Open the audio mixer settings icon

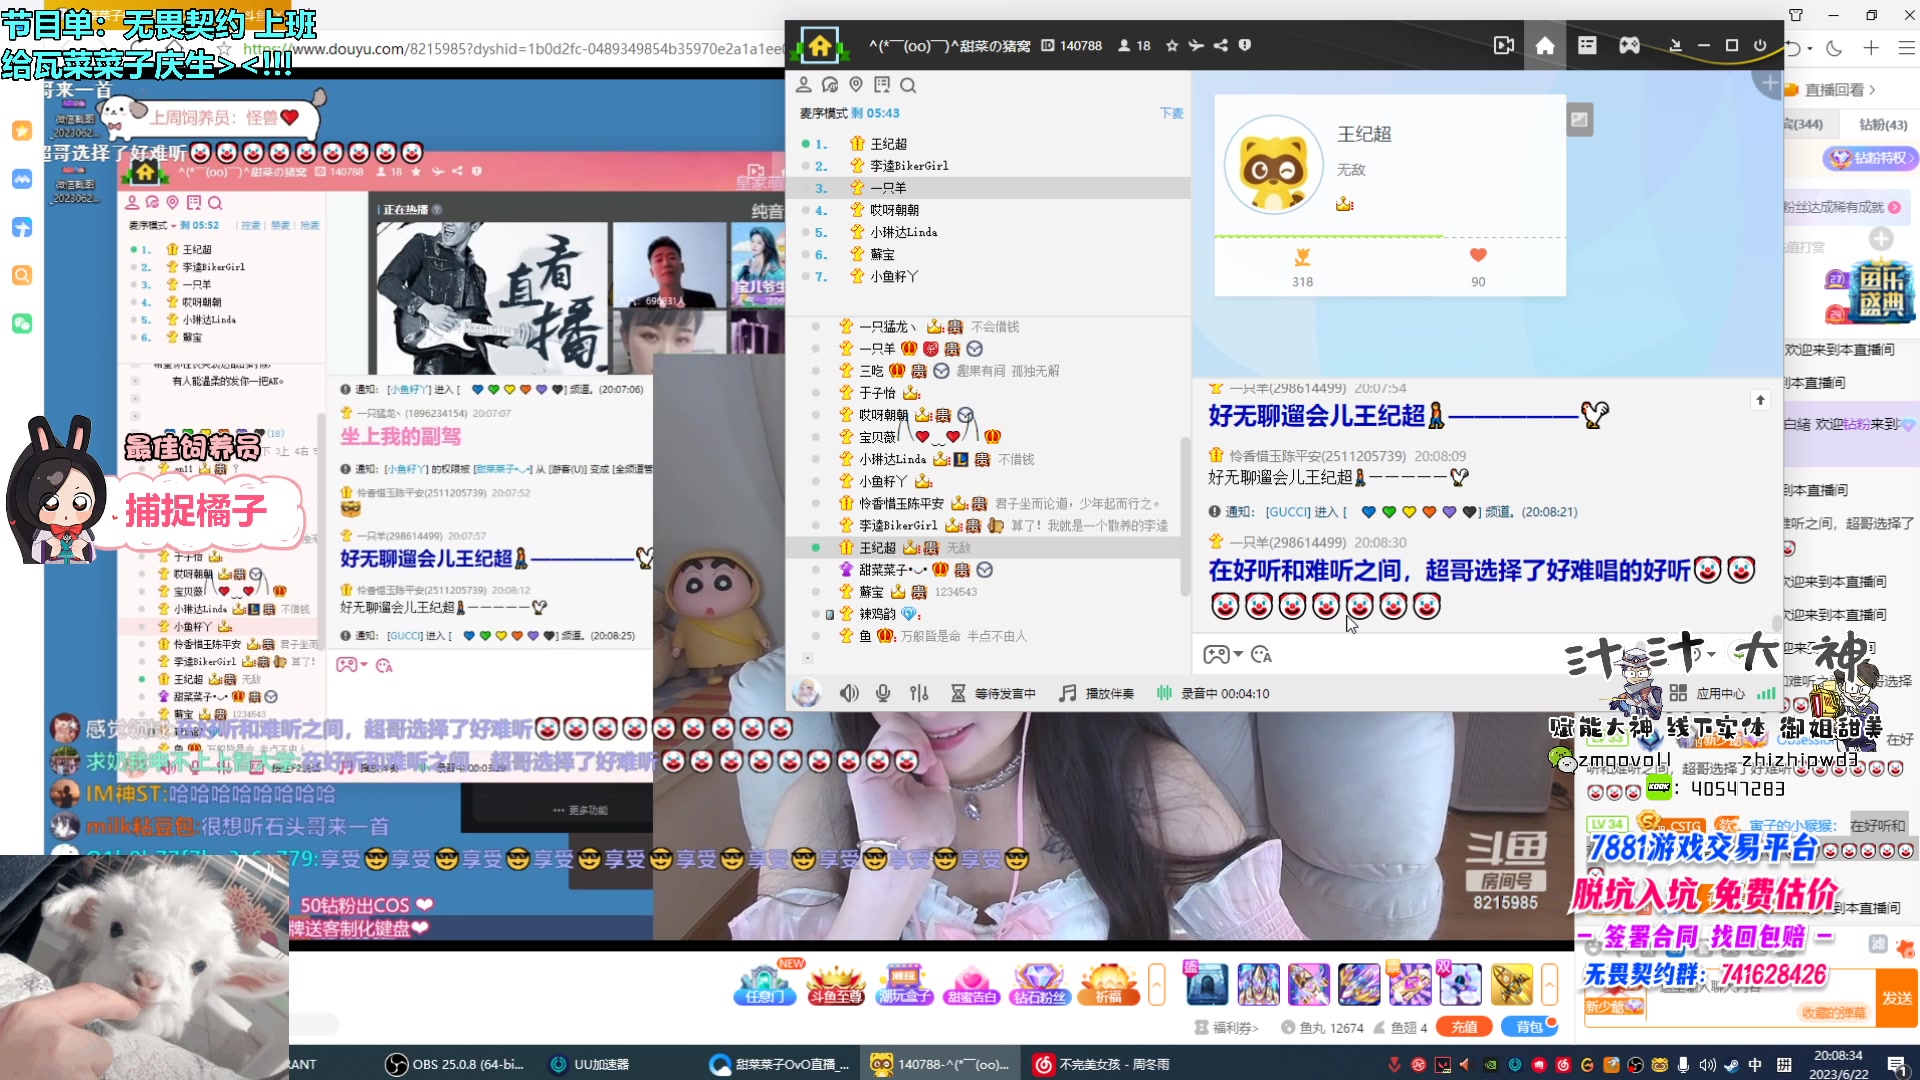click(919, 693)
